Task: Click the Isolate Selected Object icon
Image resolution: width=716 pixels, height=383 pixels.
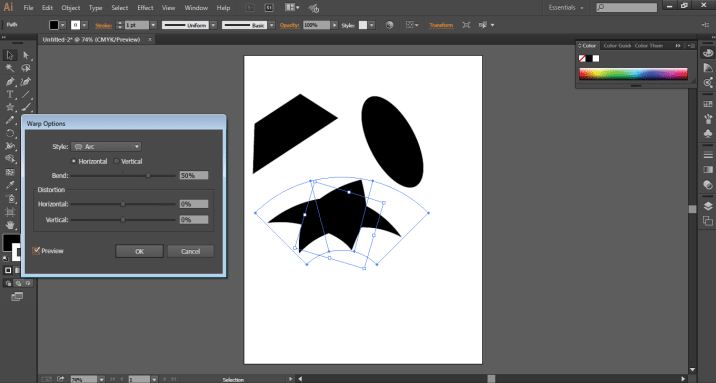Action: pyautogui.click(x=466, y=25)
